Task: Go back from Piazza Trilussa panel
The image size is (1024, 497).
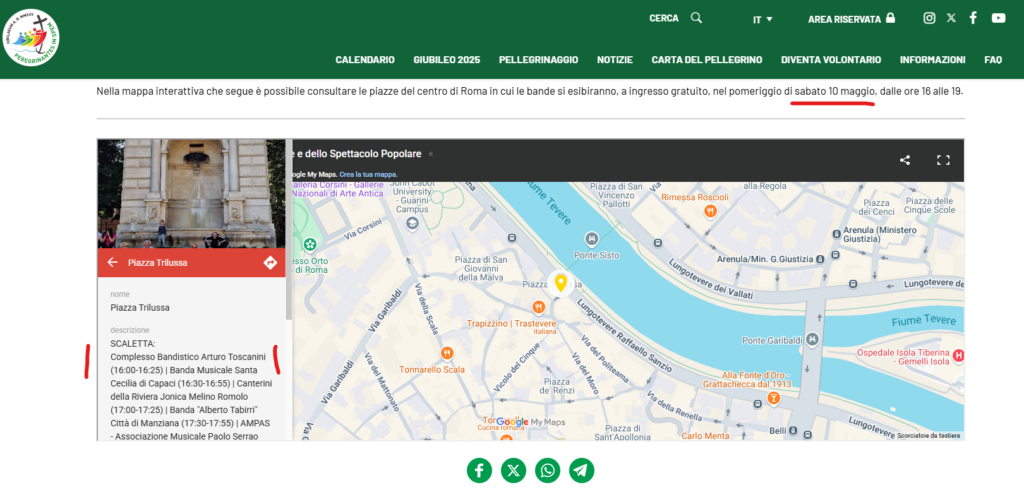Action: (112, 263)
